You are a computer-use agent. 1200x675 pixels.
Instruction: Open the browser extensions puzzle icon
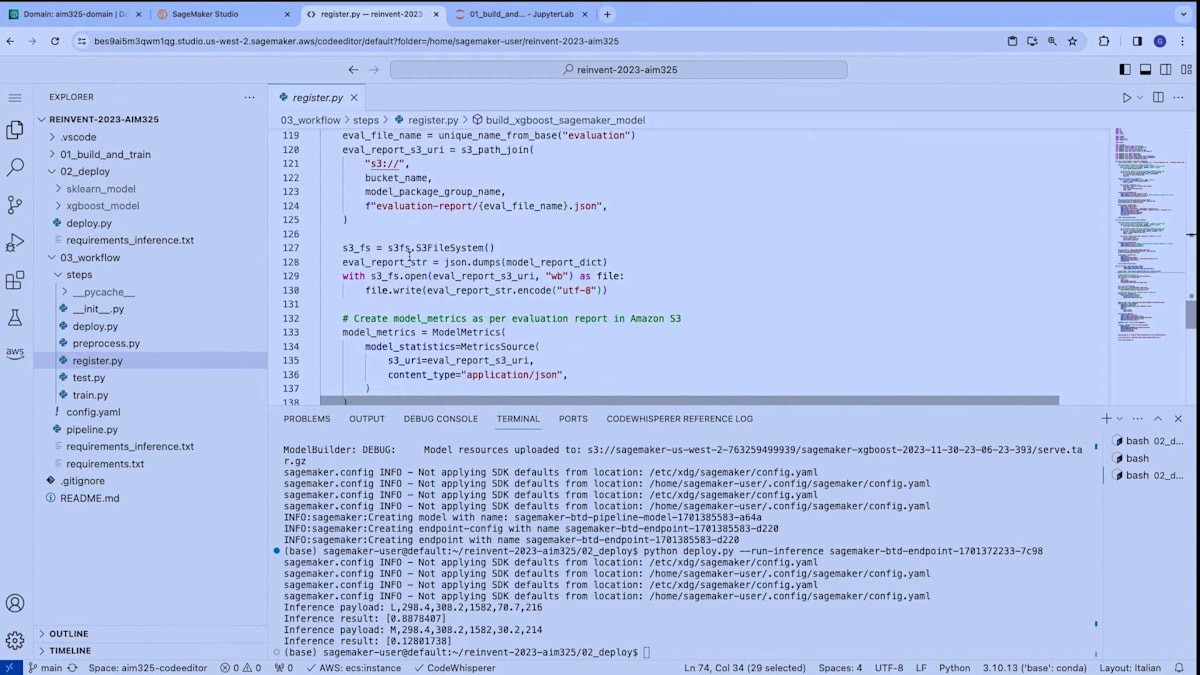click(1104, 41)
